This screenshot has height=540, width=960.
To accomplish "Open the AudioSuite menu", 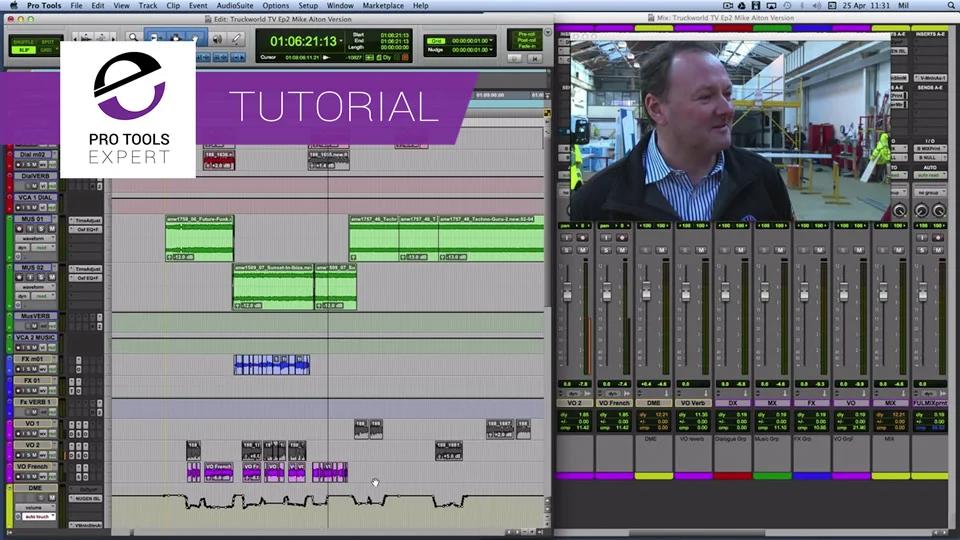I will coord(235,6).
